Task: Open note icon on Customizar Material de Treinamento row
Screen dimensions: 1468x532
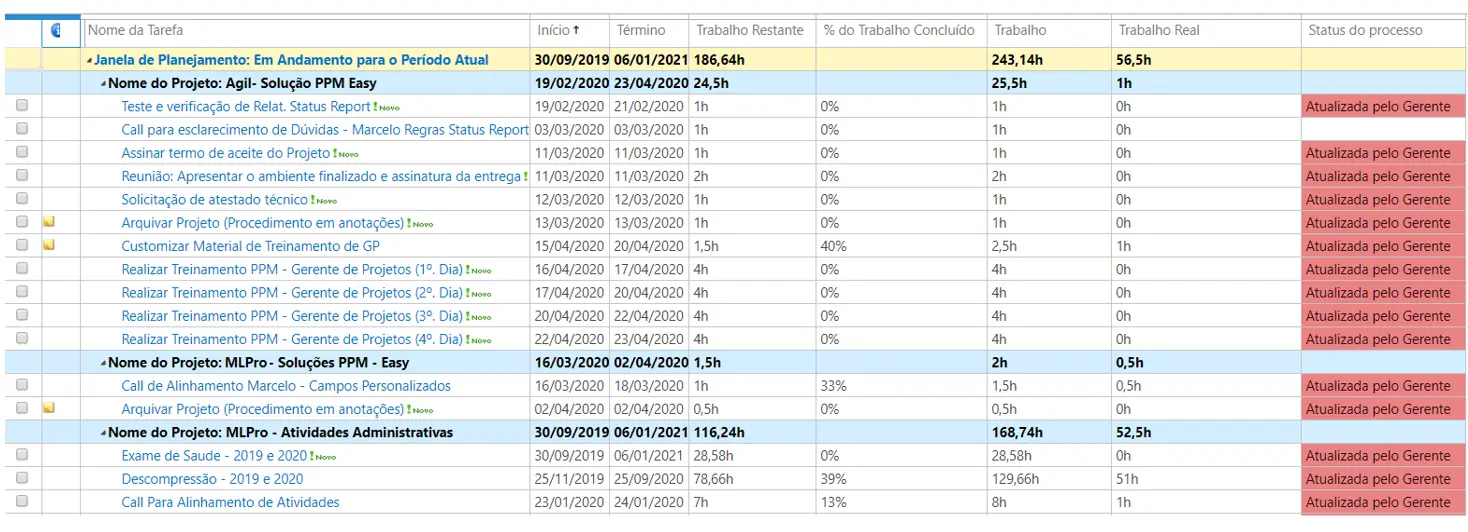Action: tap(48, 245)
